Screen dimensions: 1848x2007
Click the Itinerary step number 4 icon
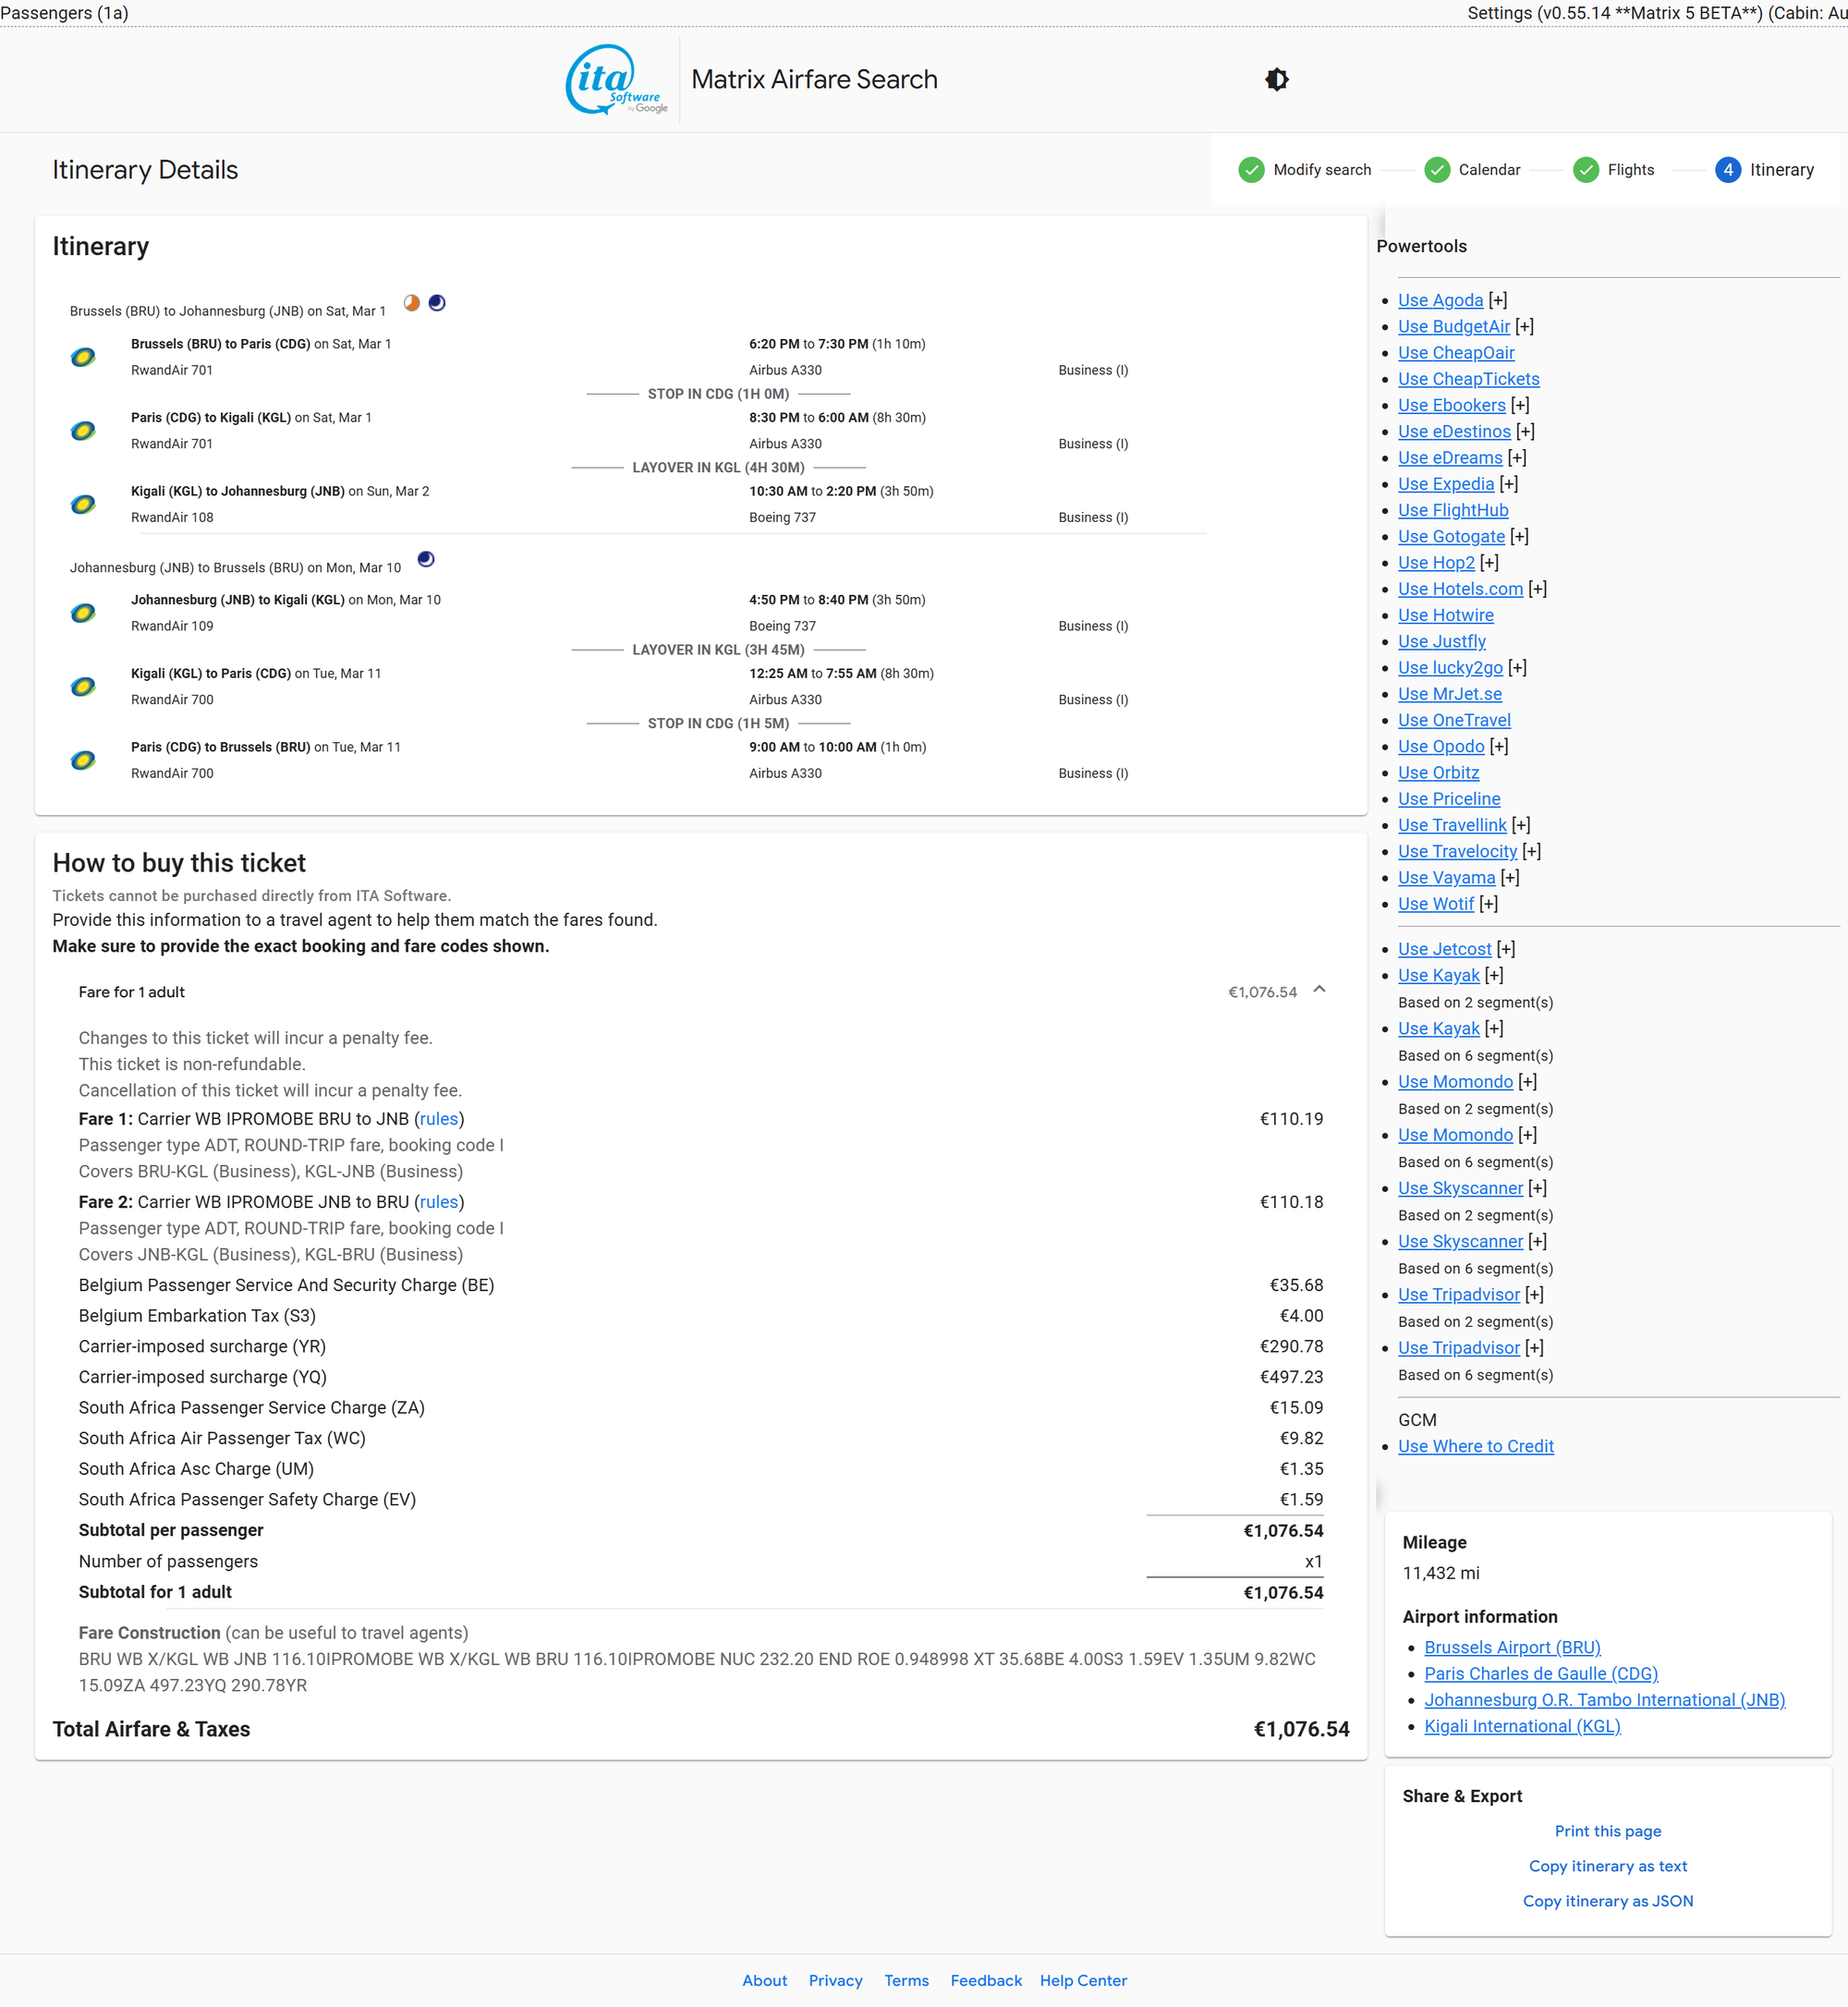tap(1727, 170)
